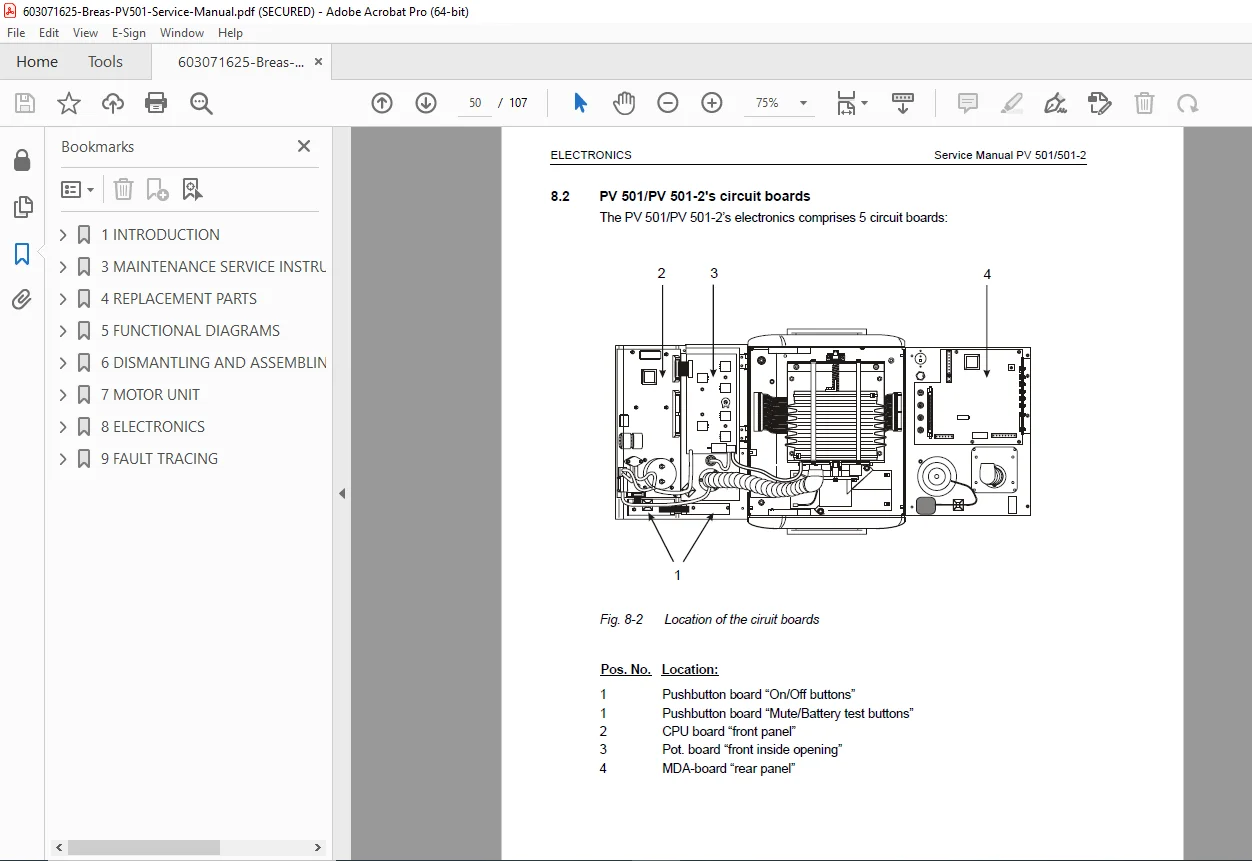The width and height of the screenshot is (1252, 861).
Task: Close the Bookmarks panel
Action: 304,146
